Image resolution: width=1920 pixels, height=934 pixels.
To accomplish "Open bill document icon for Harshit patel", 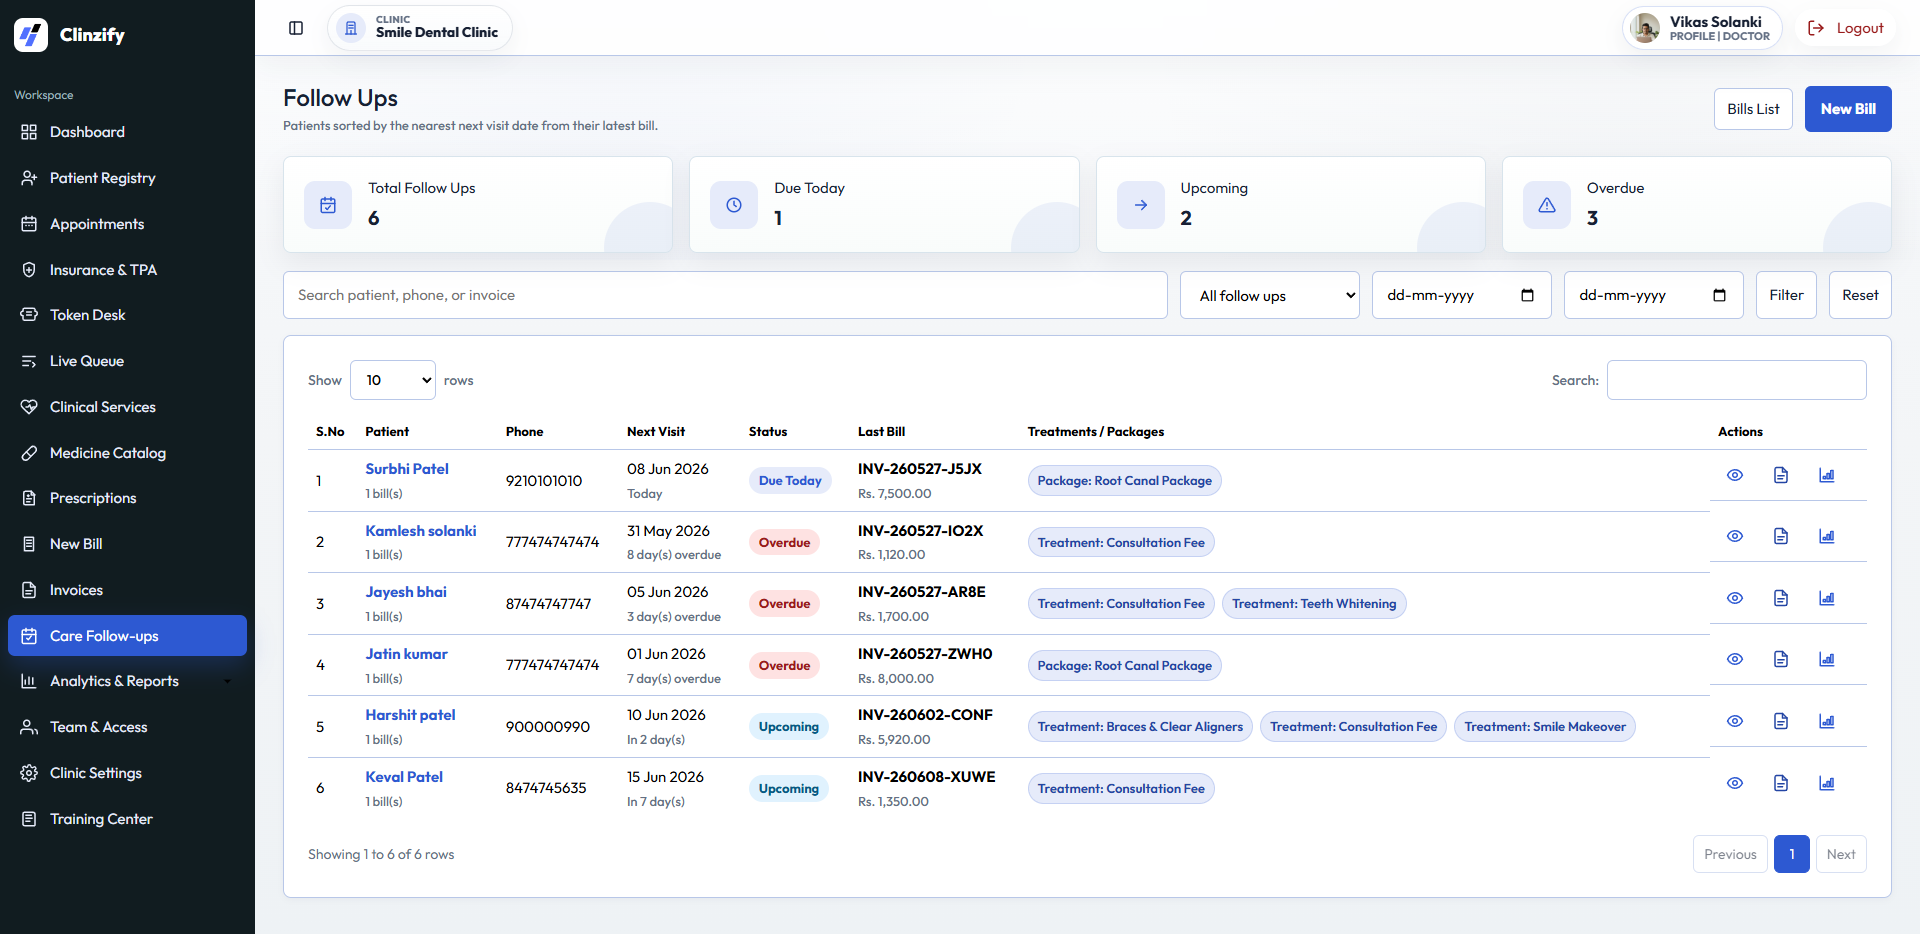I will tap(1781, 721).
